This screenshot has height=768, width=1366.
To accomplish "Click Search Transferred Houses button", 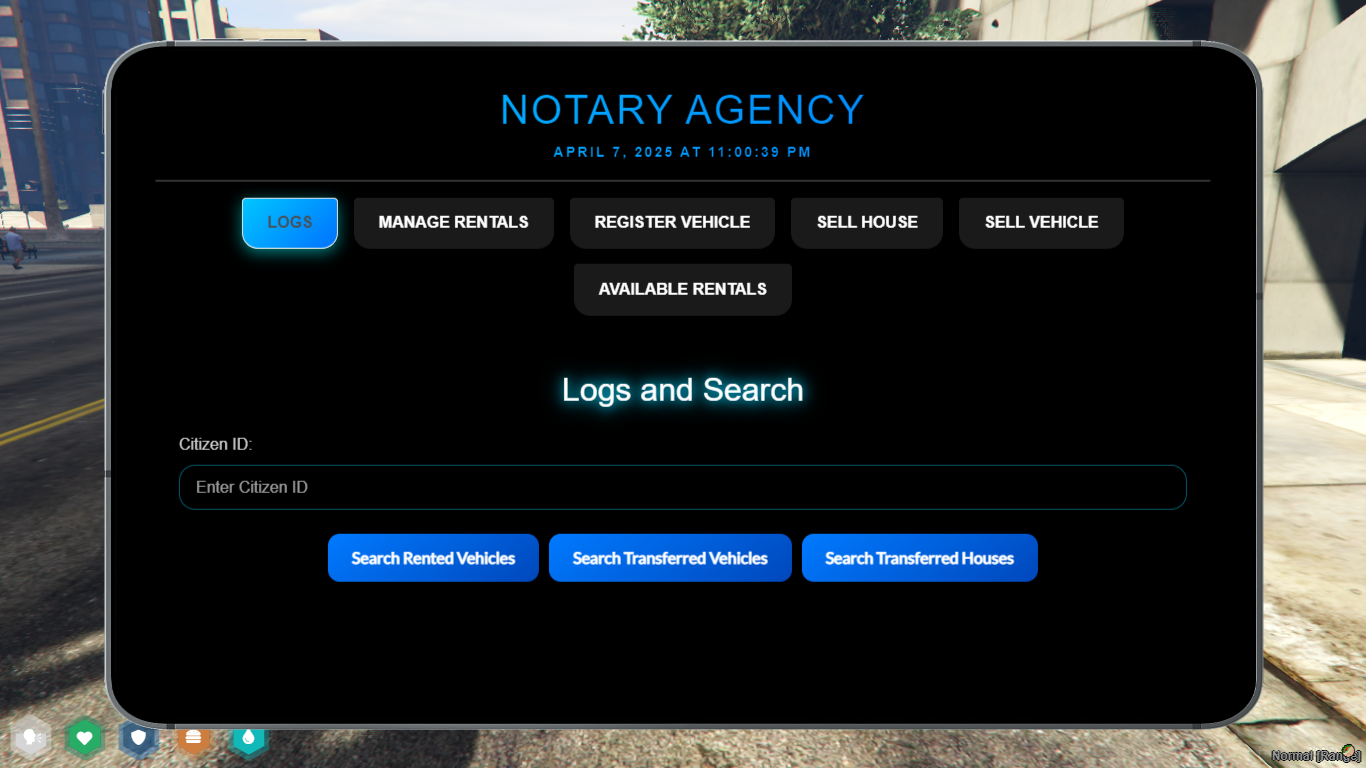I will [x=920, y=558].
